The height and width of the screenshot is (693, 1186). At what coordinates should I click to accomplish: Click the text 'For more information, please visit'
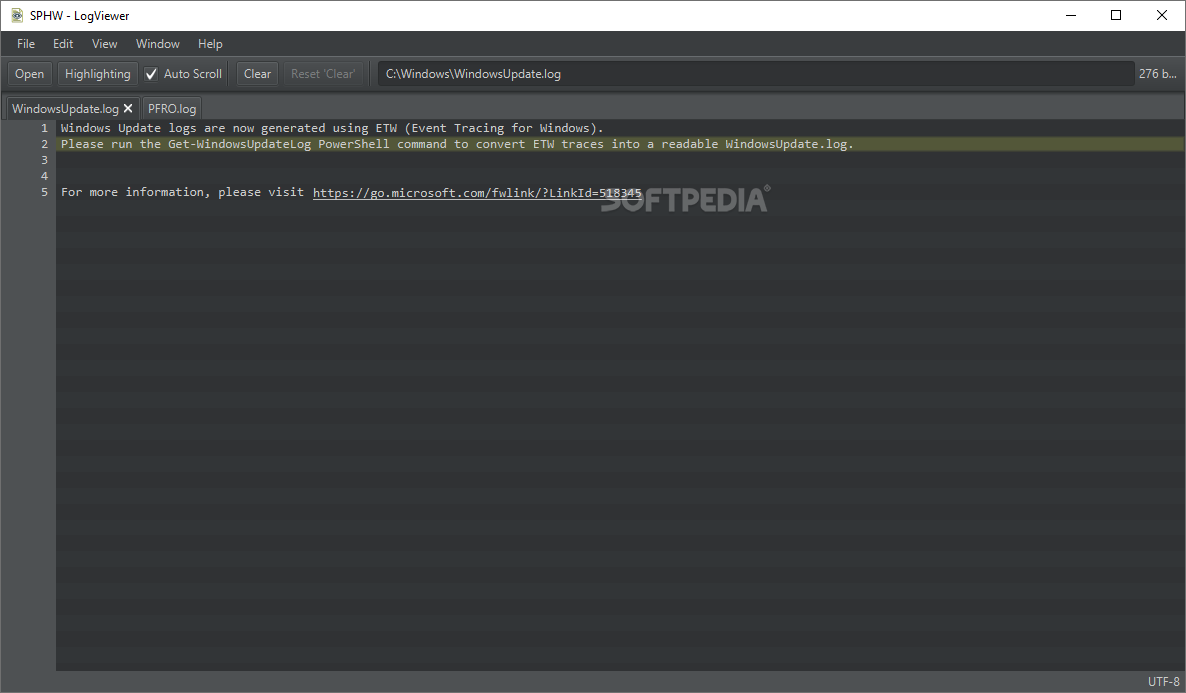click(x=182, y=192)
